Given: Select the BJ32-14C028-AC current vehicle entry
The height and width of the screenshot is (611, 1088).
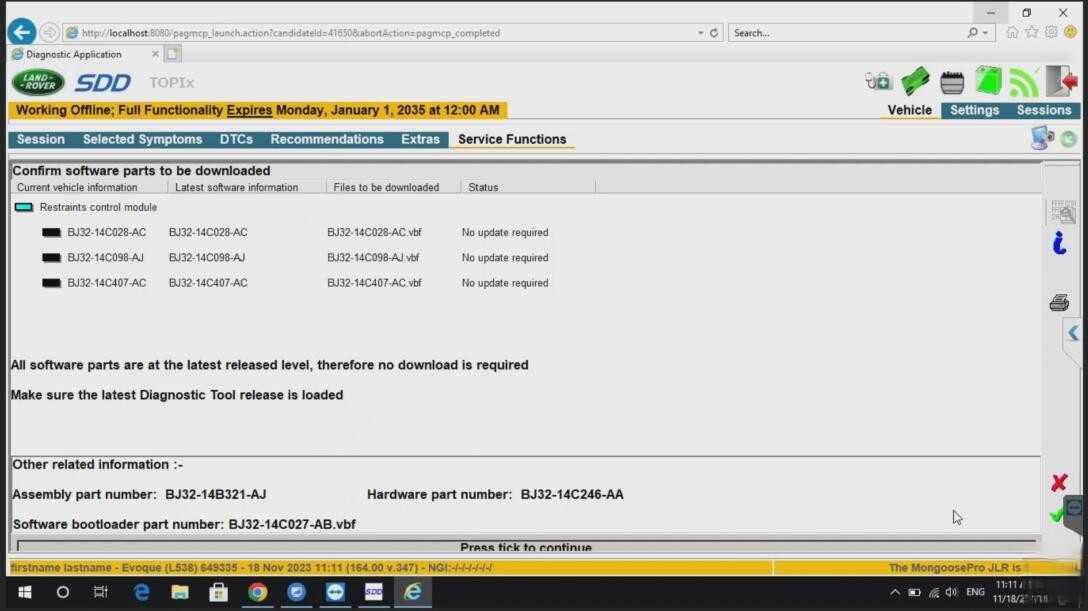Looking at the screenshot, I should pos(106,232).
